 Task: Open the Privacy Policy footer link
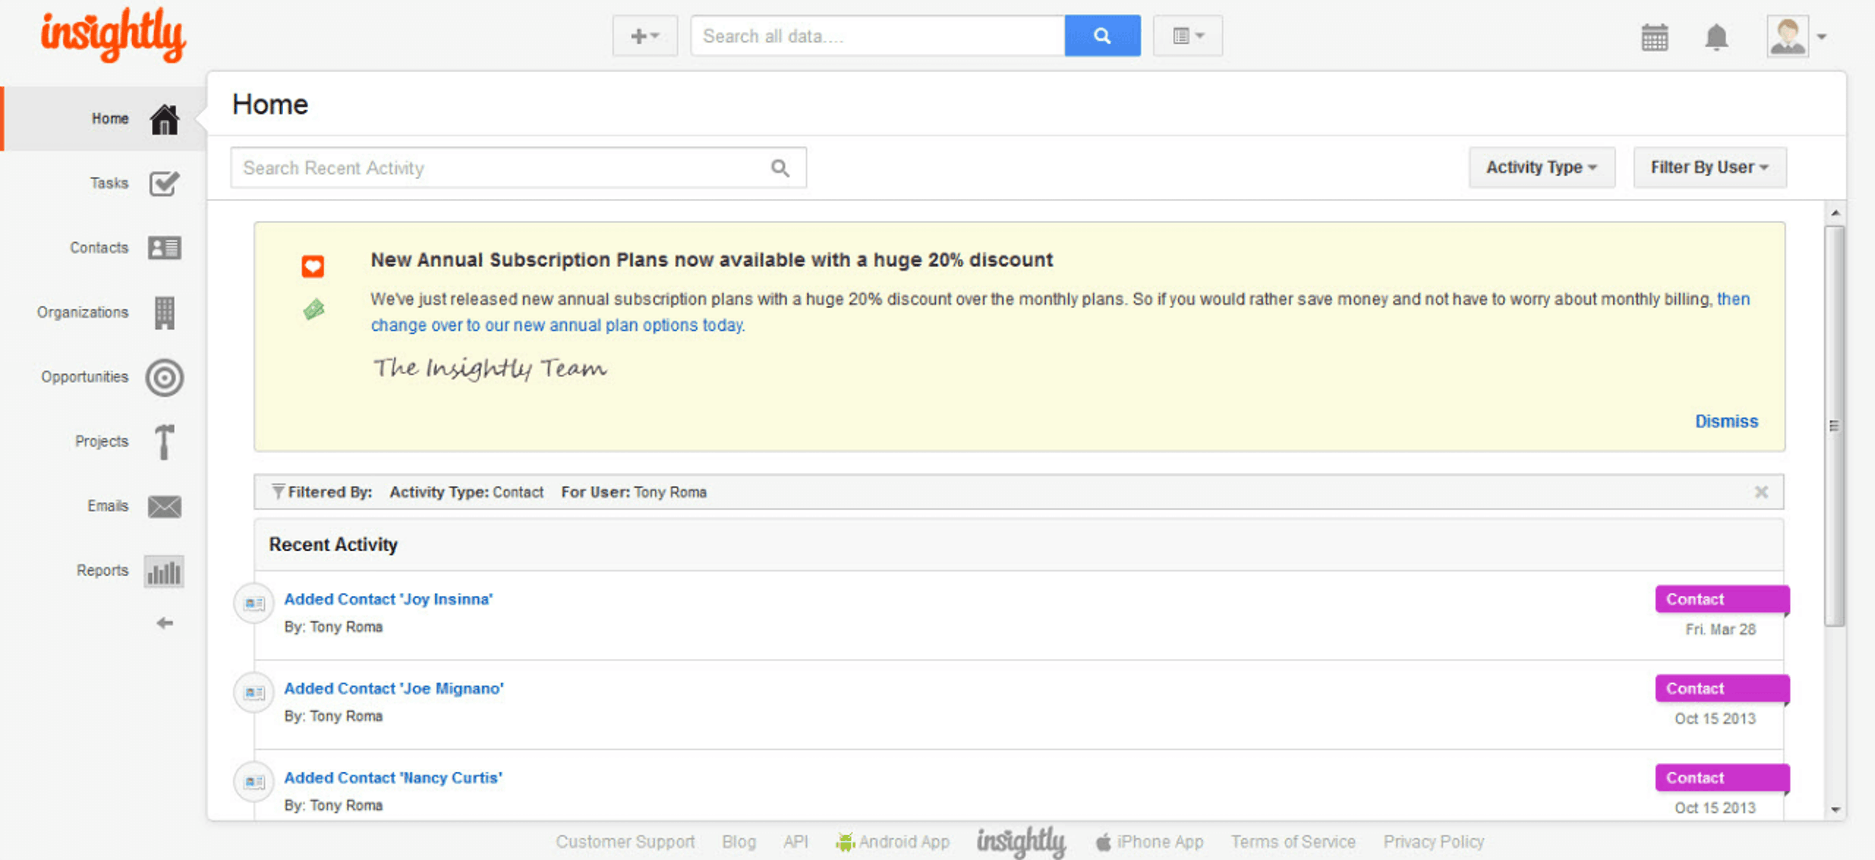click(1434, 842)
